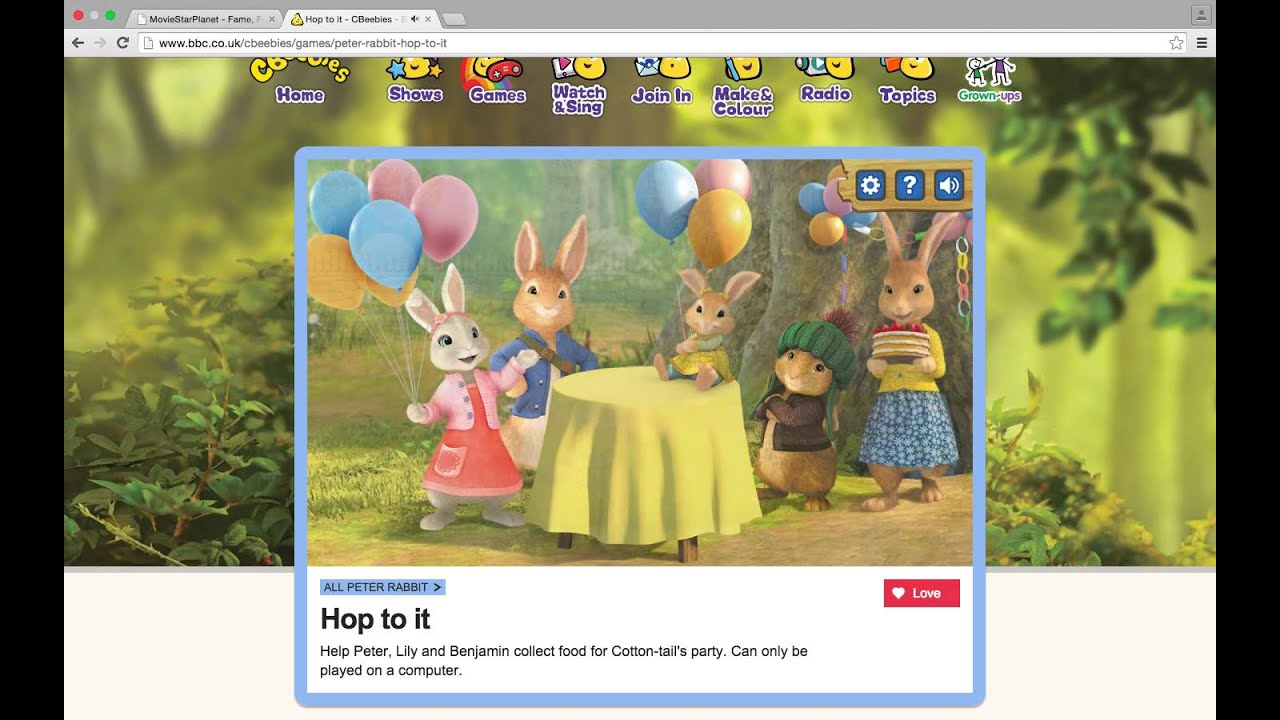Open Make & Colour section

pyautogui.click(x=743, y=87)
